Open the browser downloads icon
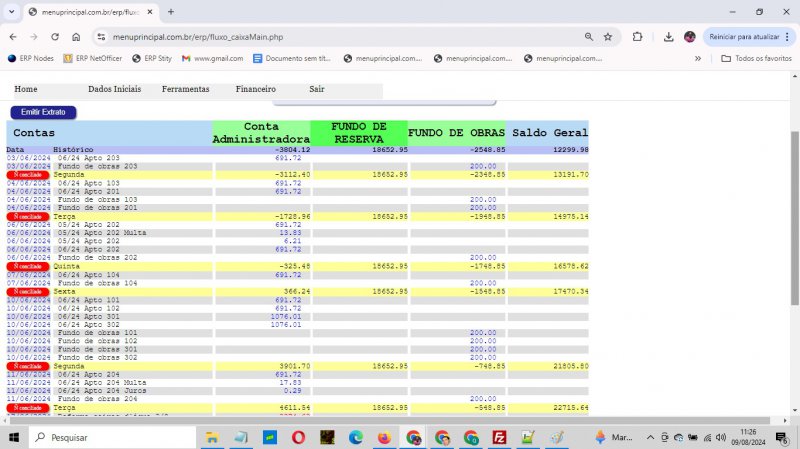The height and width of the screenshot is (449, 800). 668,37
